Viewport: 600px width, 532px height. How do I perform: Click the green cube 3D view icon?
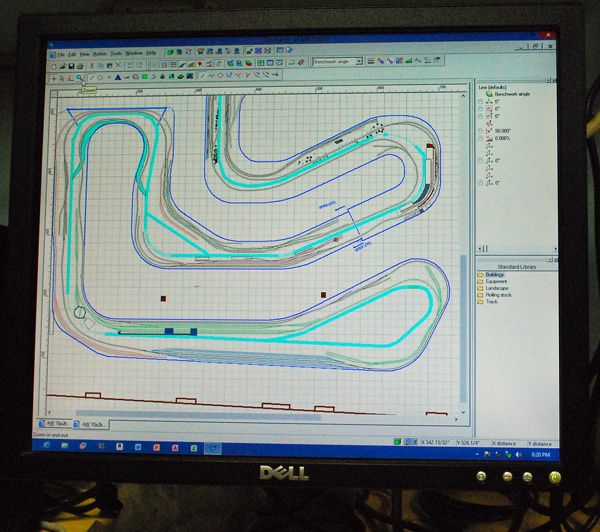pyautogui.click(x=170, y=52)
